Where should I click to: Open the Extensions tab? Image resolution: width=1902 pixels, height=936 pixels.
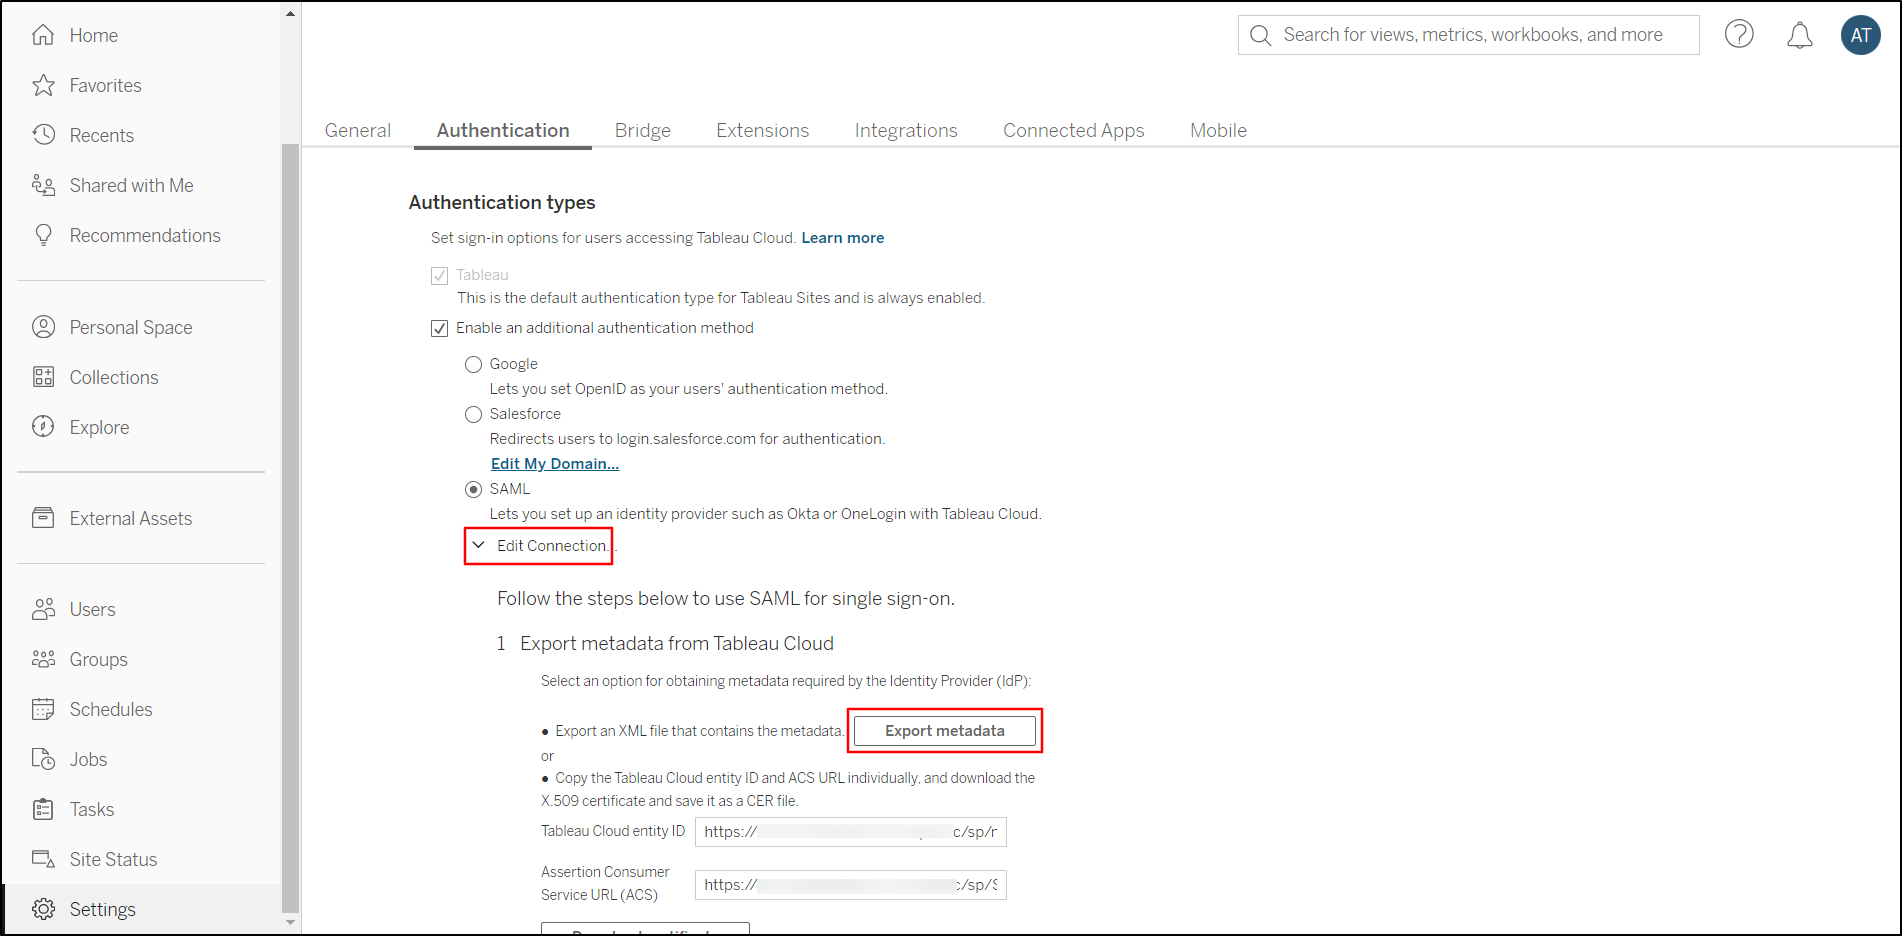coord(763,130)
